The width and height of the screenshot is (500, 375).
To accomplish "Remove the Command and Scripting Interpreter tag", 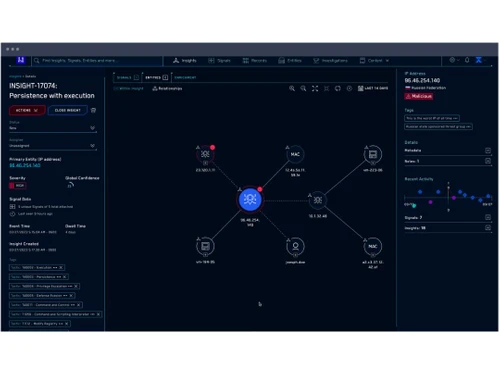I will 98,314.
